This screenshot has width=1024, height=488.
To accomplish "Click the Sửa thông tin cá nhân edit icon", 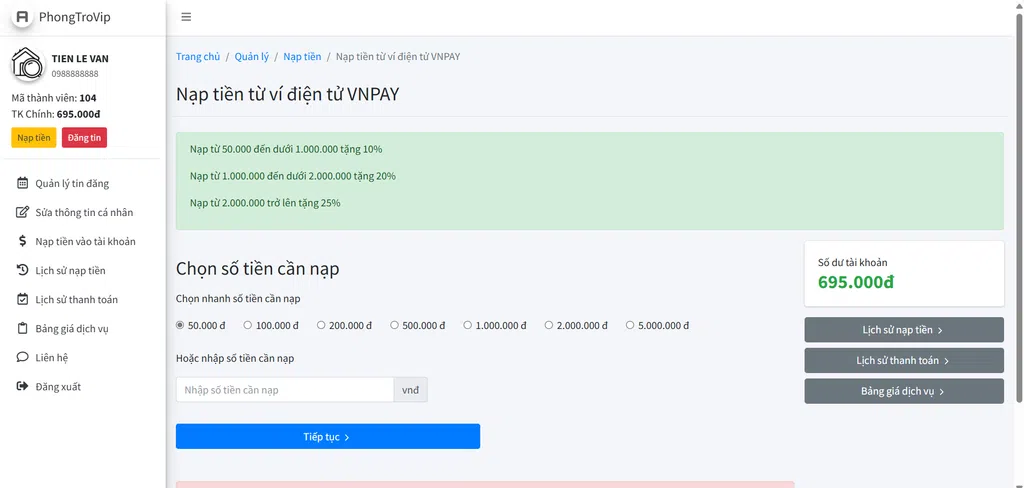I will 23,213.
